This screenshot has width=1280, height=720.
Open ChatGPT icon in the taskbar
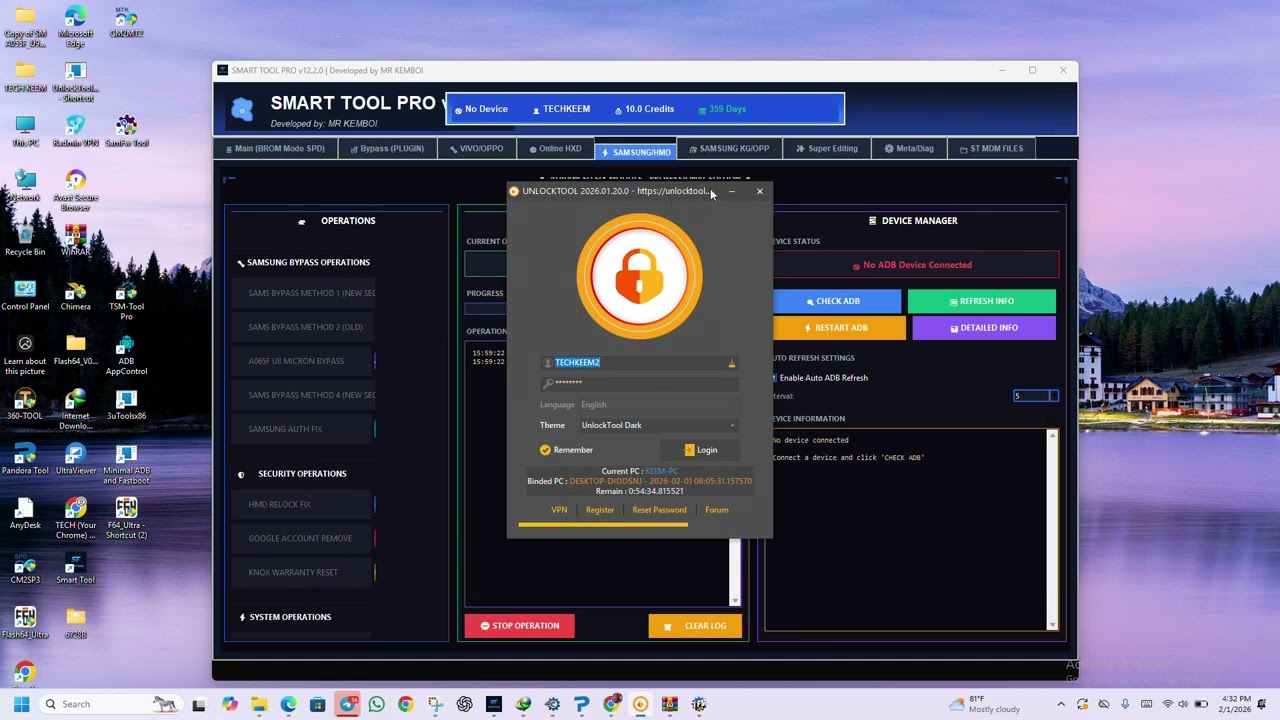464,704
